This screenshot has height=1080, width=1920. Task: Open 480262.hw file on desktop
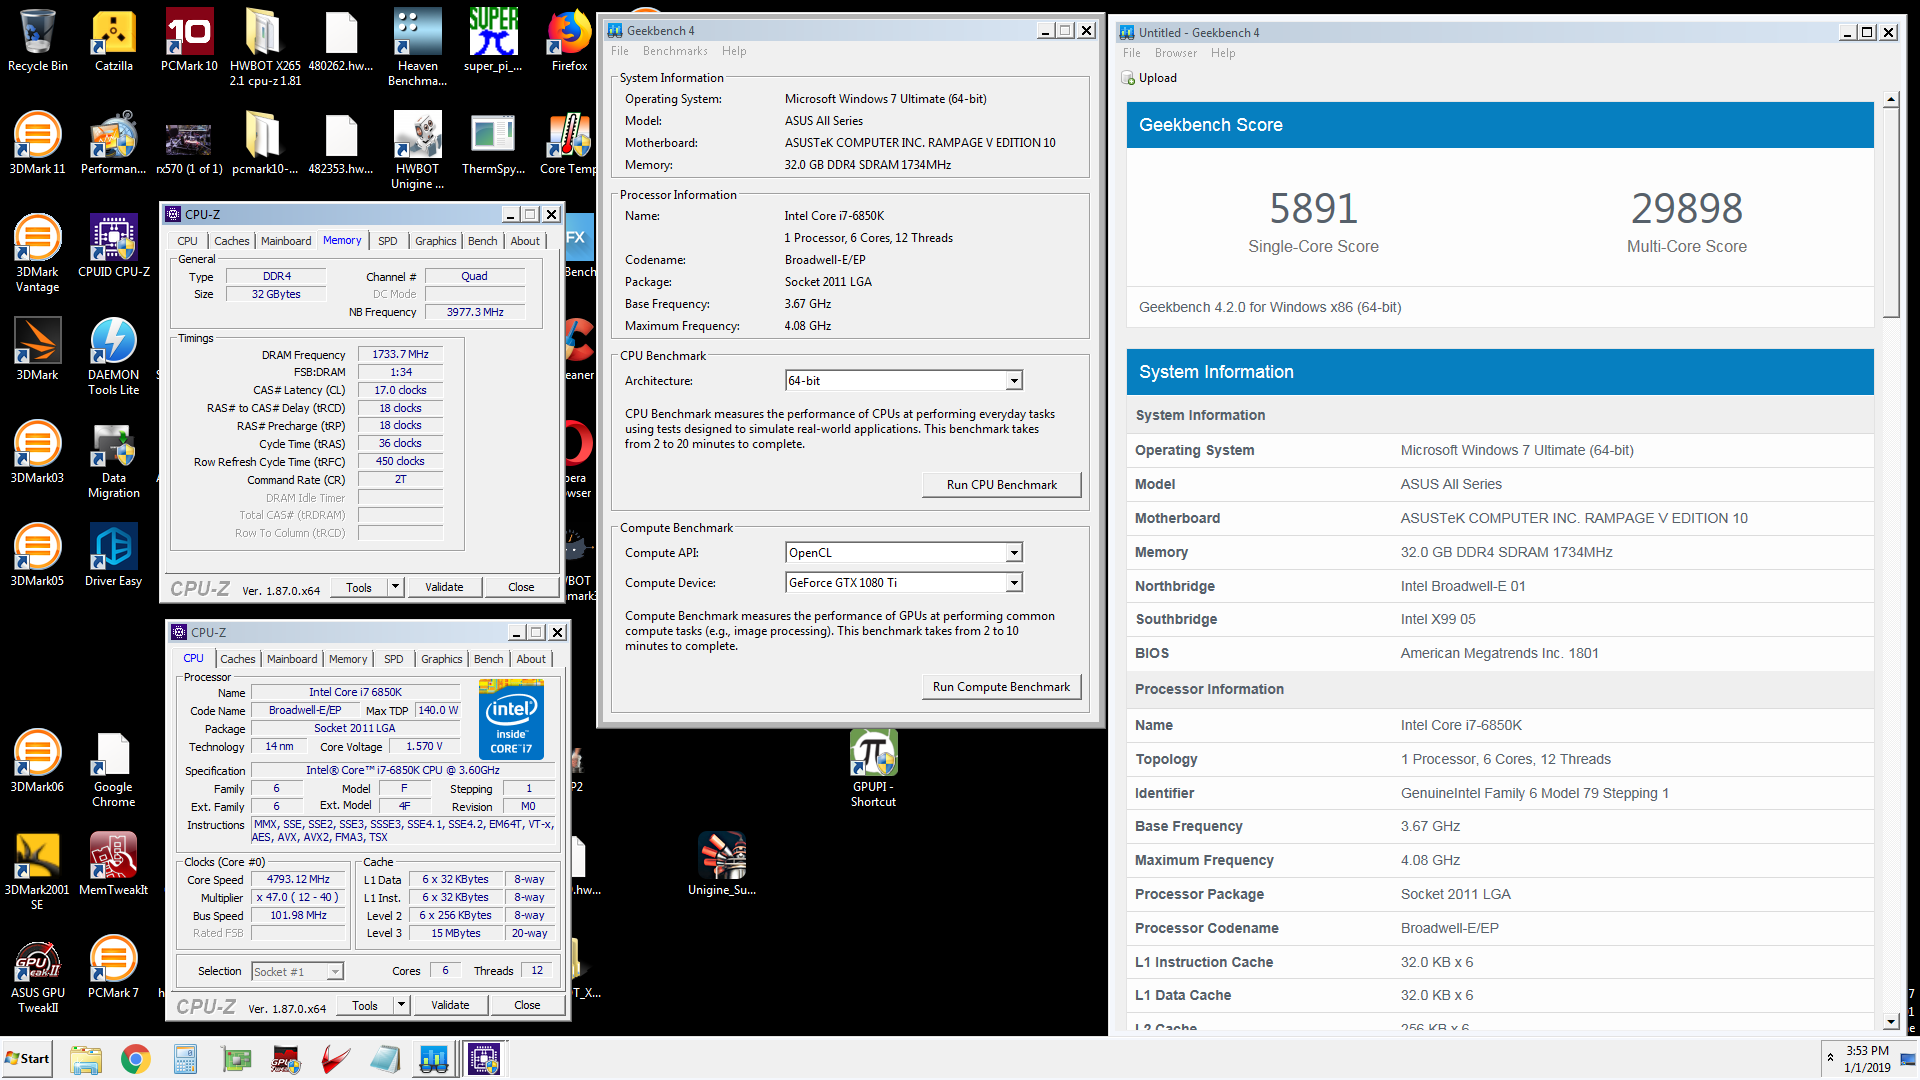pyautogui.click(x=341, y=41)
